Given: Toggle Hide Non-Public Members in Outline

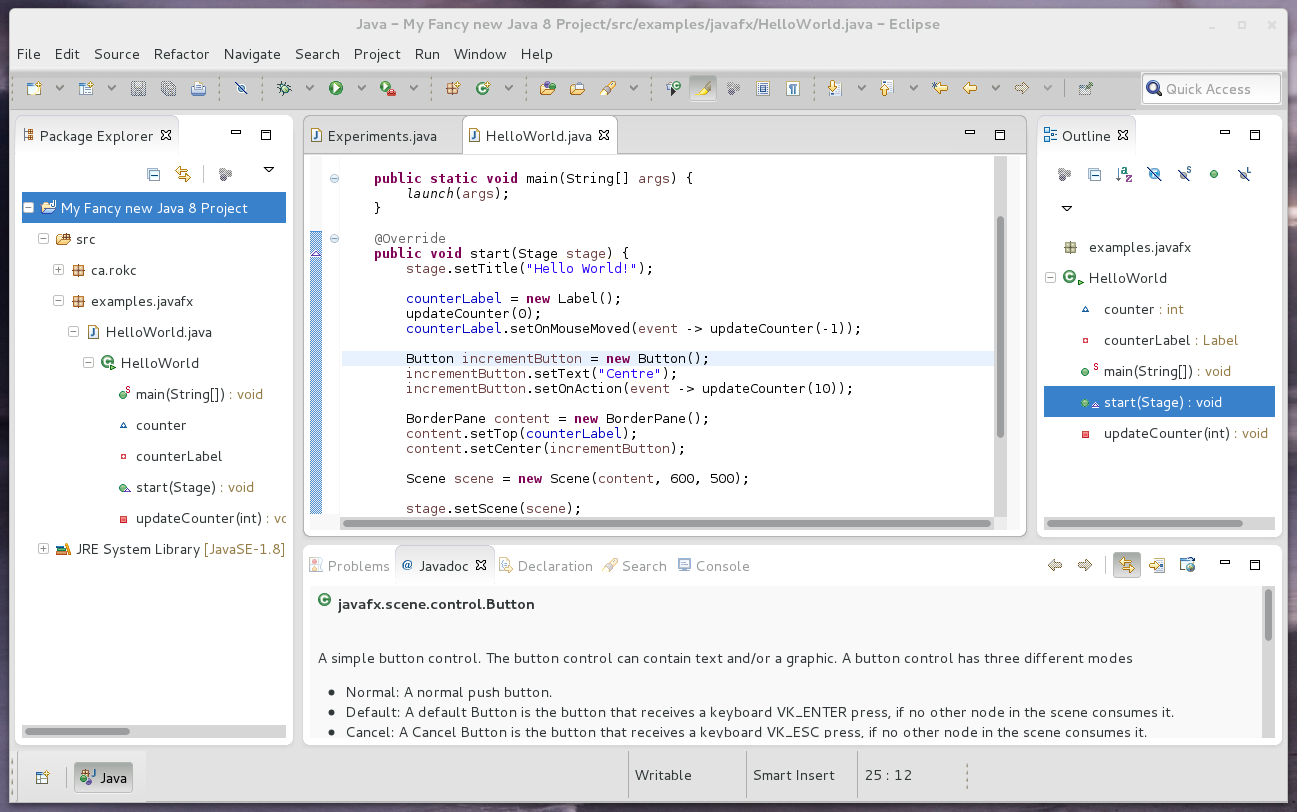Looking at the screenshot, I should coord(1214,174).
